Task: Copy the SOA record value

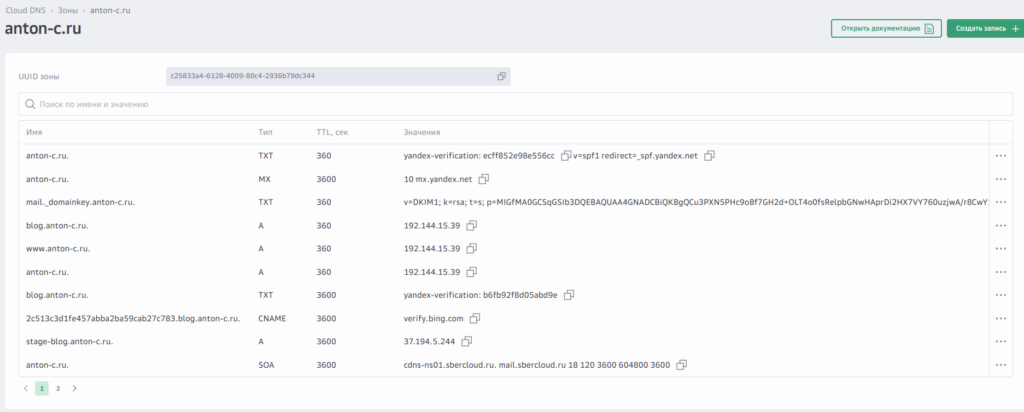Action: coord(681,365)
